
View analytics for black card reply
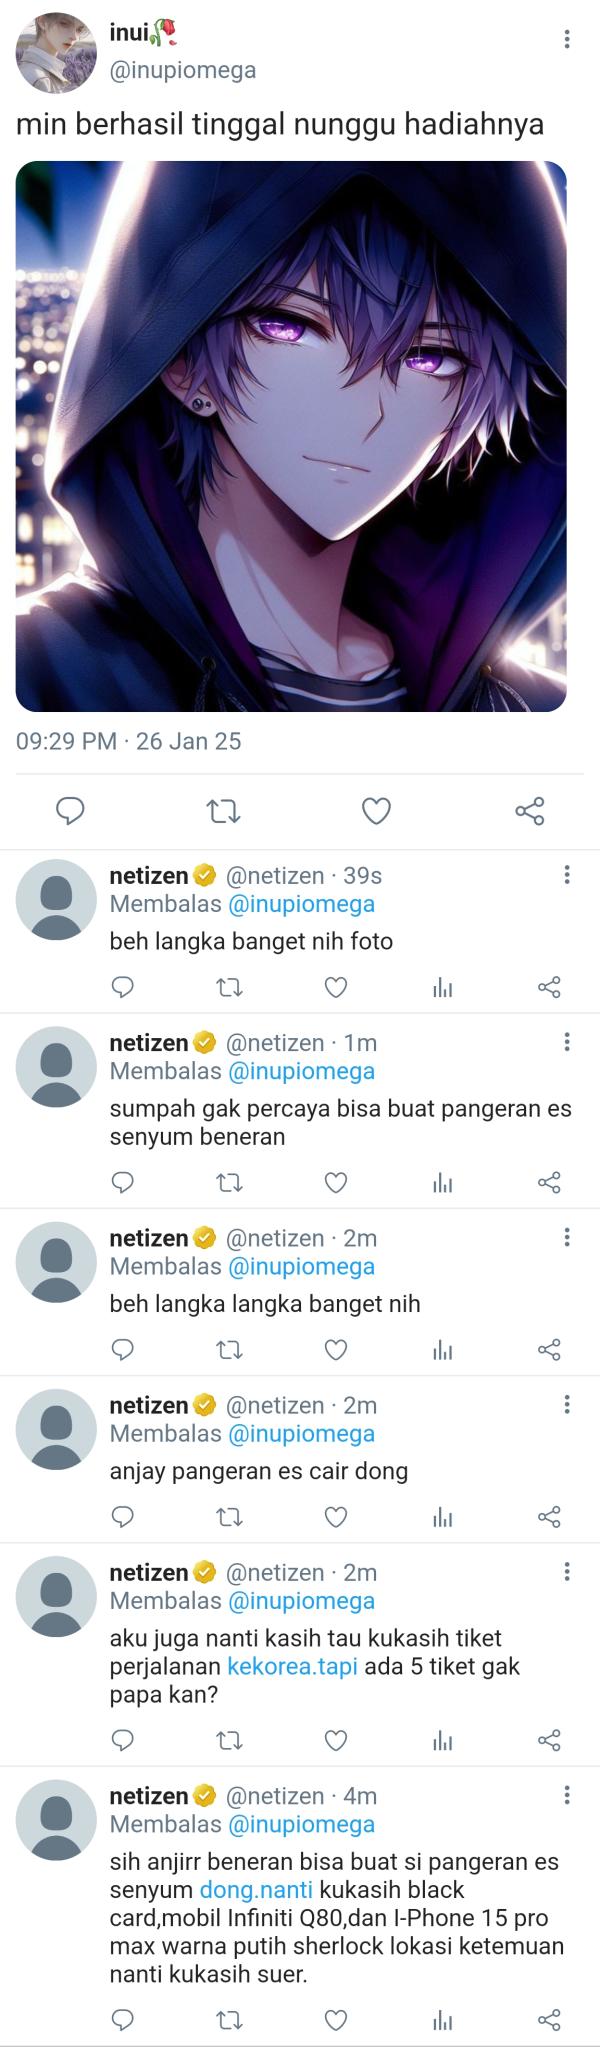[x=443, y=2020]
